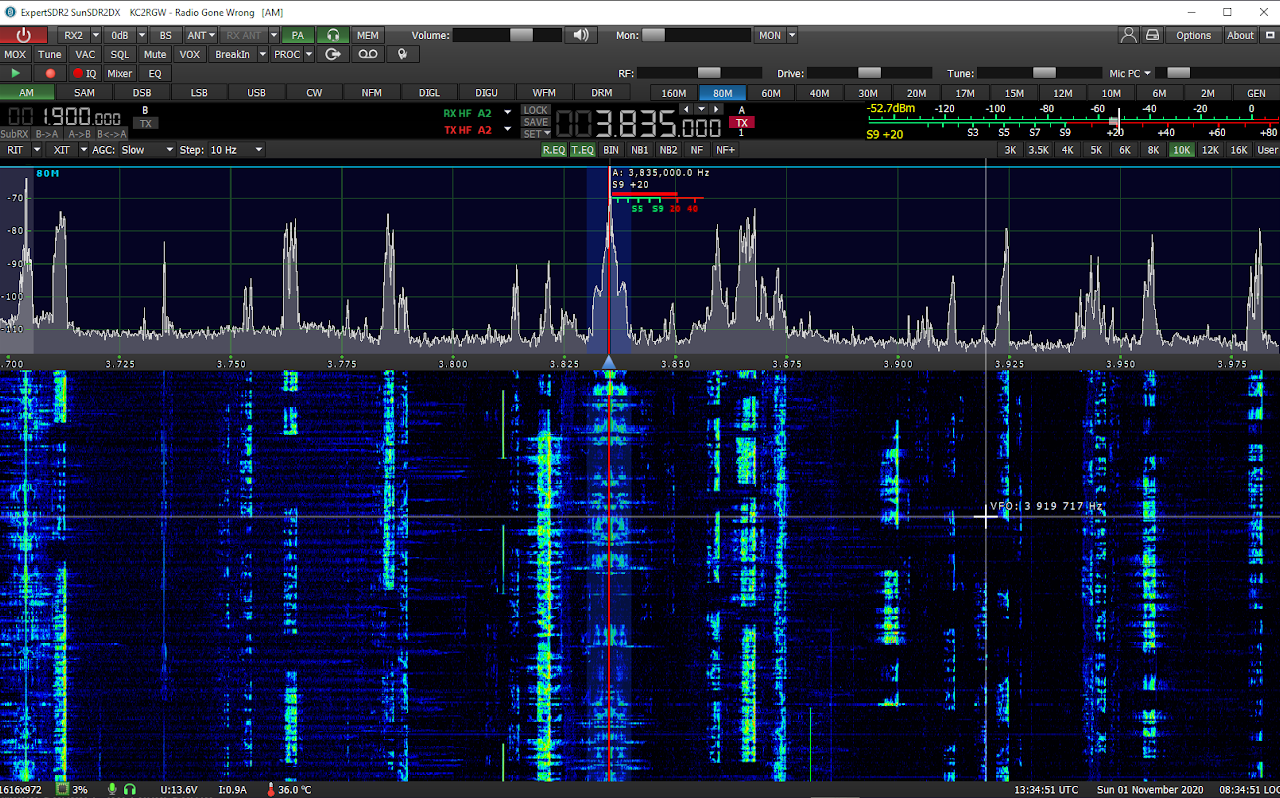
Task: Click the device icon beside Options
Action: pos(1153,35)
